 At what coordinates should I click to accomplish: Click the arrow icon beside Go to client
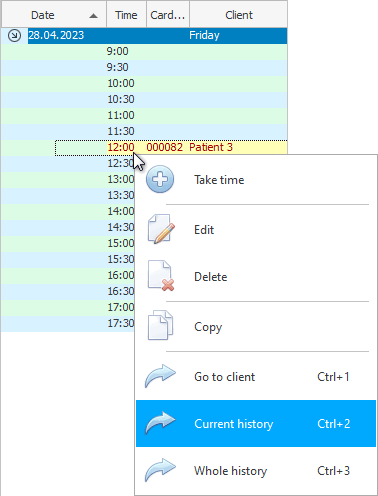160,376
